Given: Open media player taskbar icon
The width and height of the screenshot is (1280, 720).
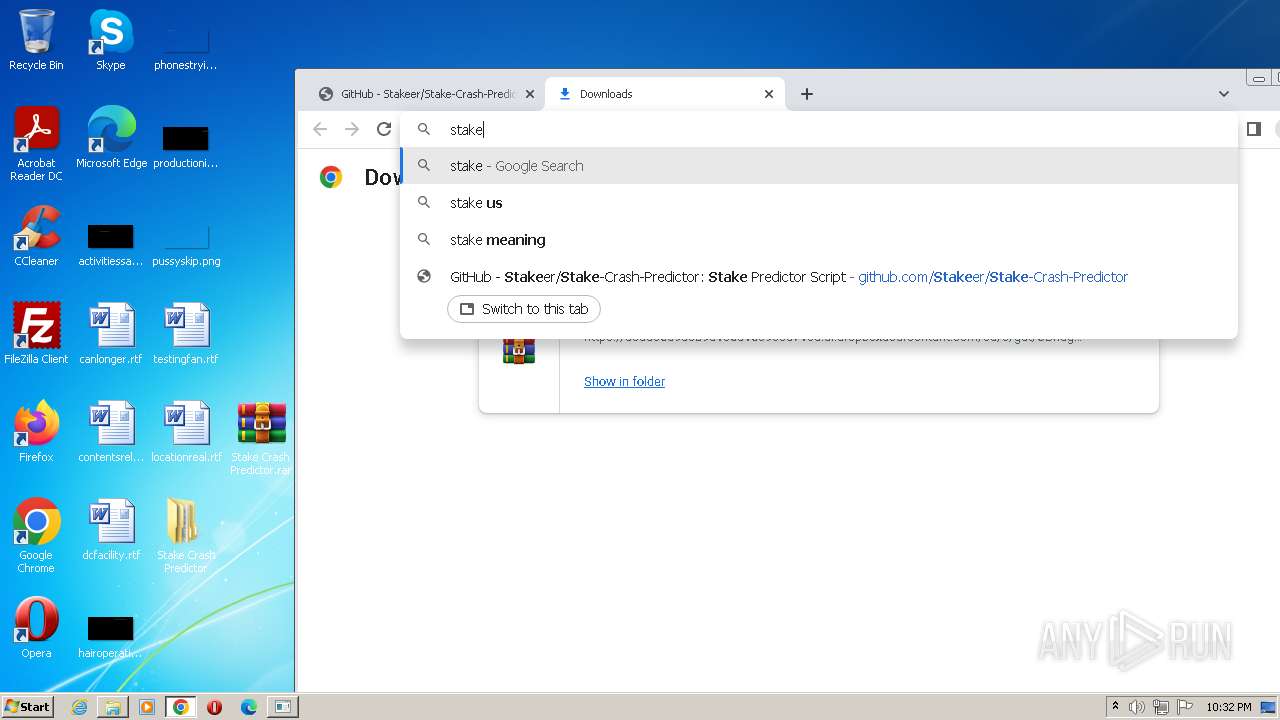Looking at the screenshot, I should pos(147,707).
